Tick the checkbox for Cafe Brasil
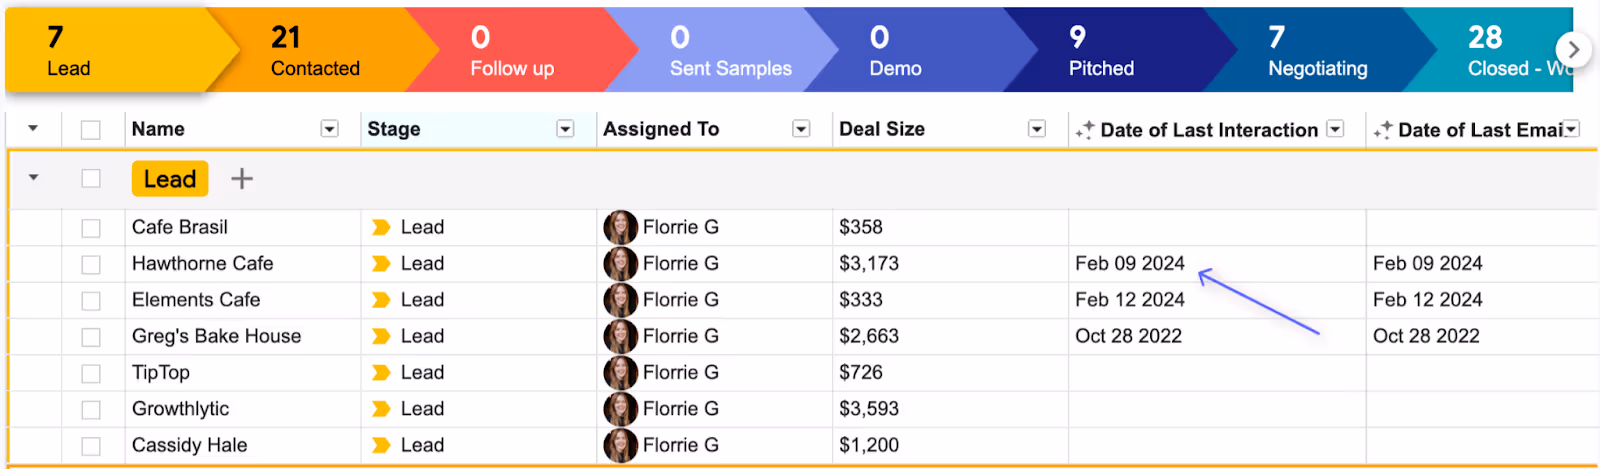Image resolution: width=1600 pixels, height=469 pixels. click(91, 228)
